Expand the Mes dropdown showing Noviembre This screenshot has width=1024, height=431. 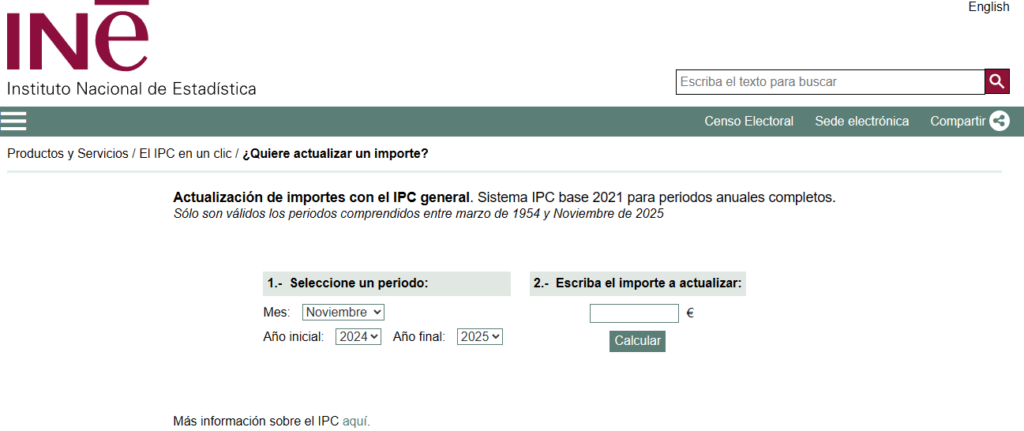343,313
